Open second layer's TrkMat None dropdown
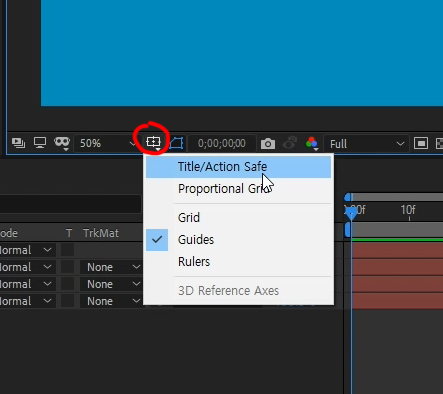The height and width of the screenshot is (394, 443). 111,267
